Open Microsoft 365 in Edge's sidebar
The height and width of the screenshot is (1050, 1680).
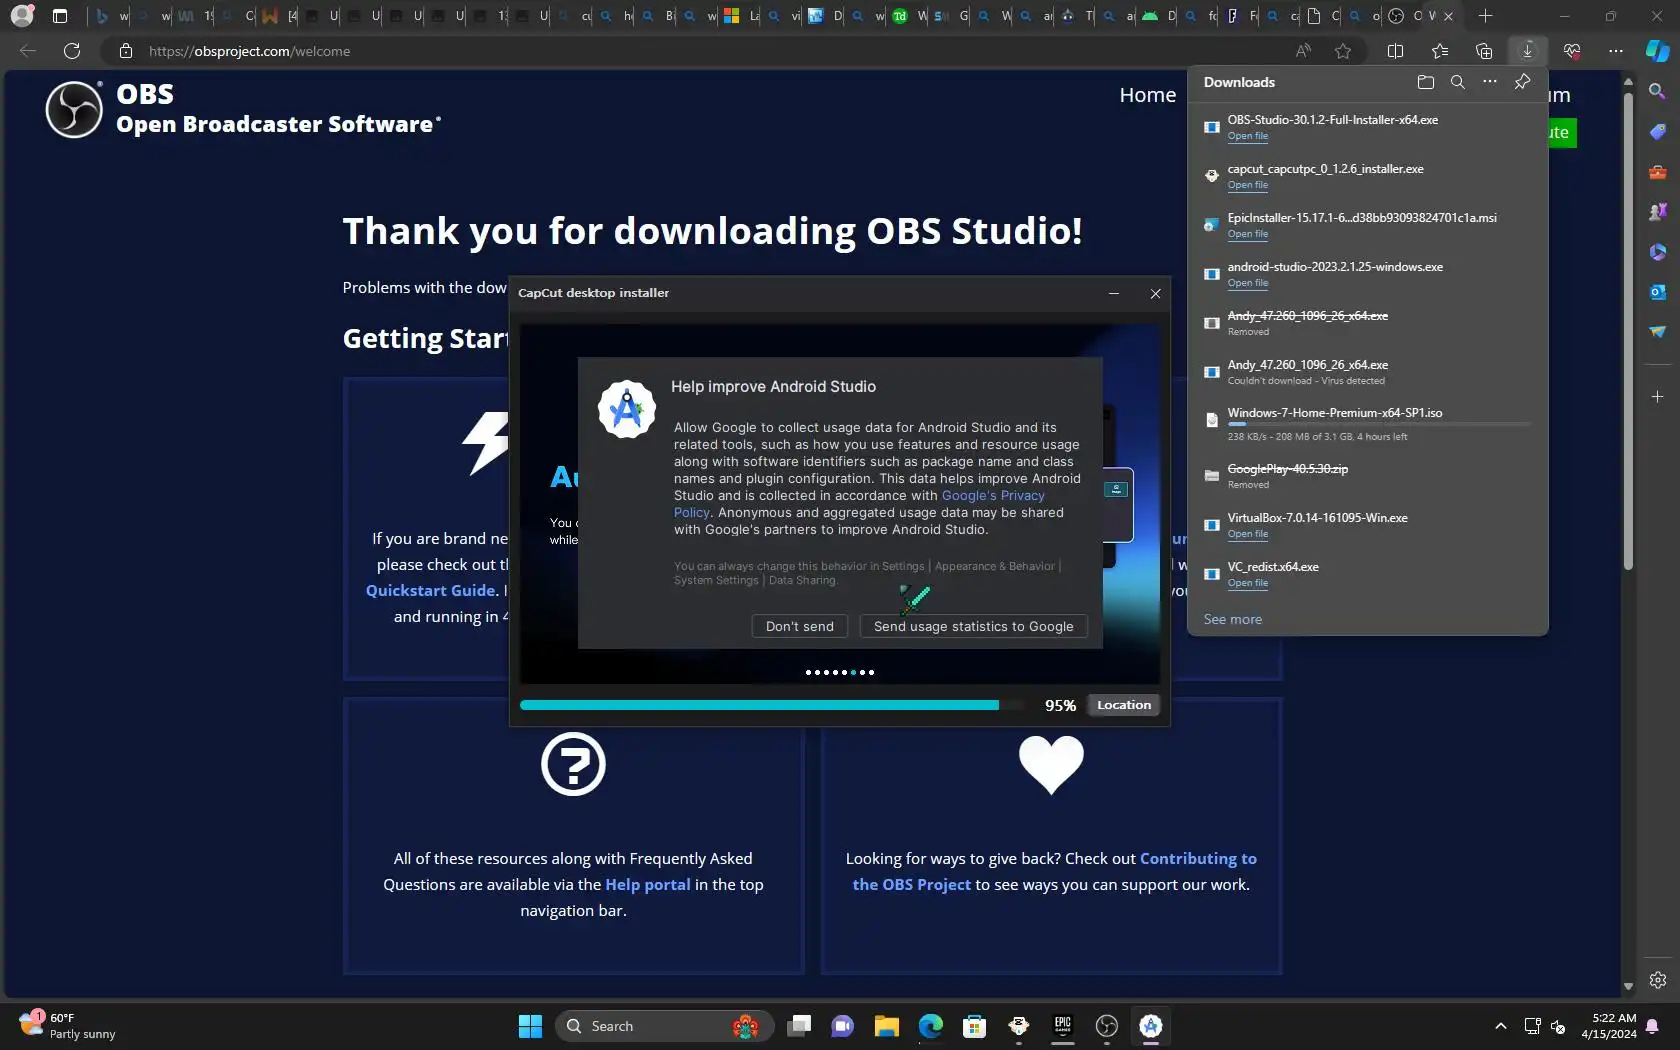1658,252
